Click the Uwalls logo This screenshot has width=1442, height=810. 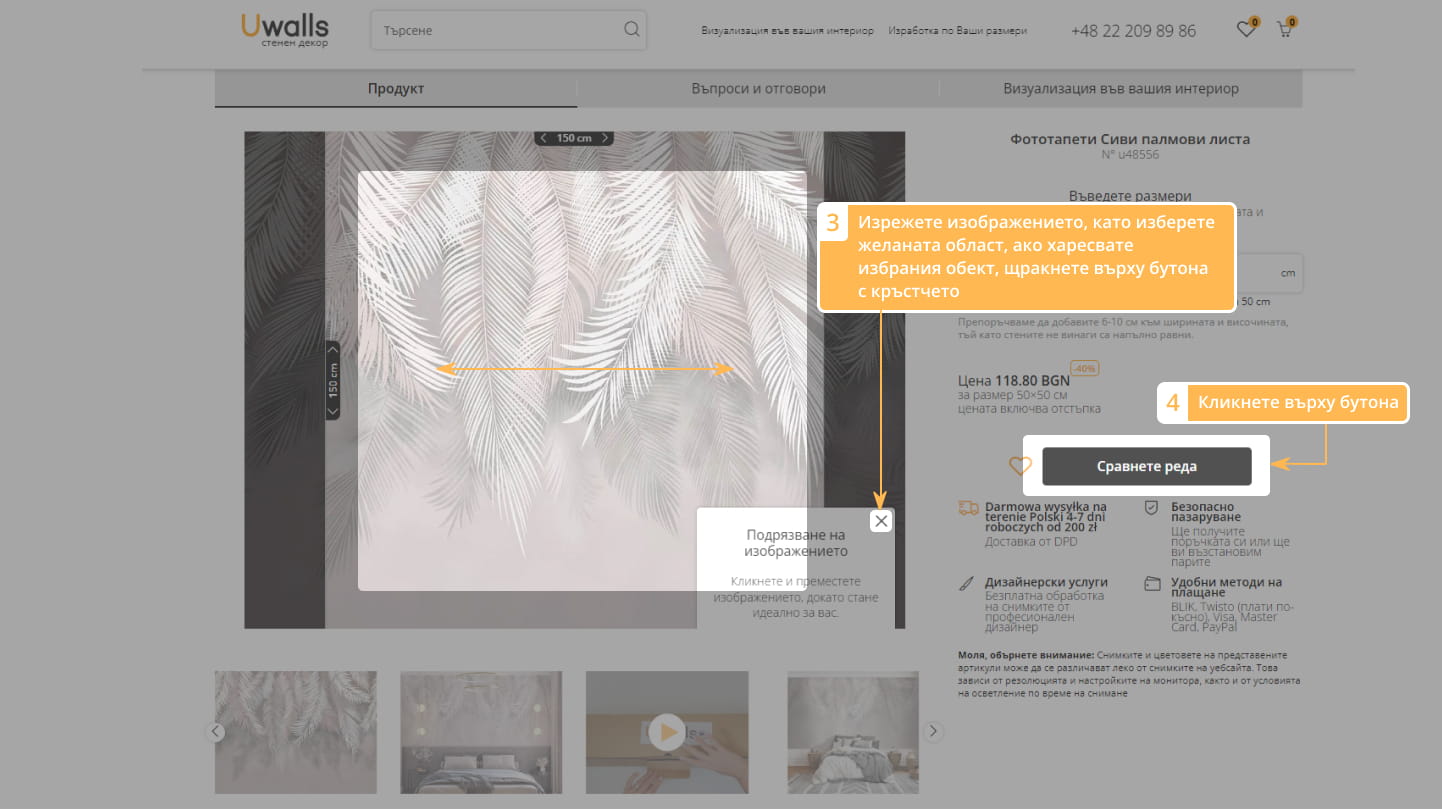tap(285, 29)
